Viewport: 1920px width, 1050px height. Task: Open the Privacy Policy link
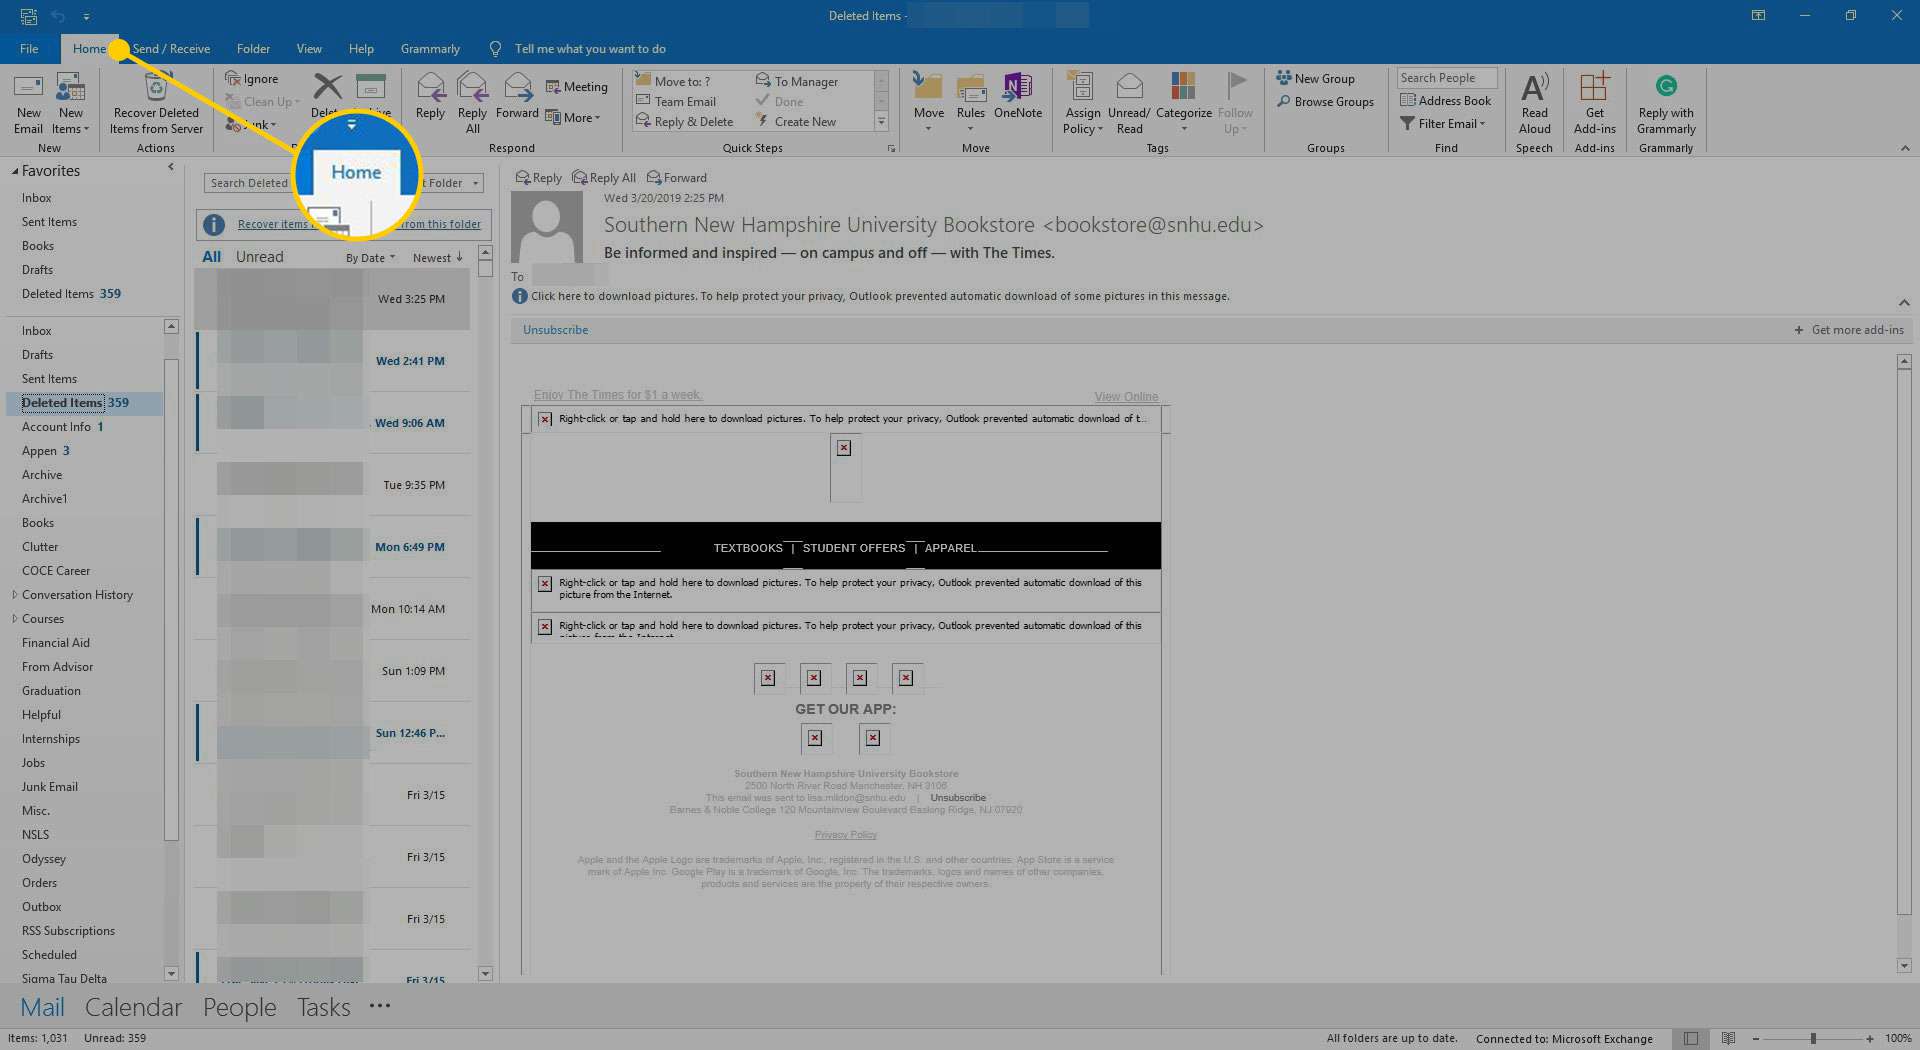[845, 834]
